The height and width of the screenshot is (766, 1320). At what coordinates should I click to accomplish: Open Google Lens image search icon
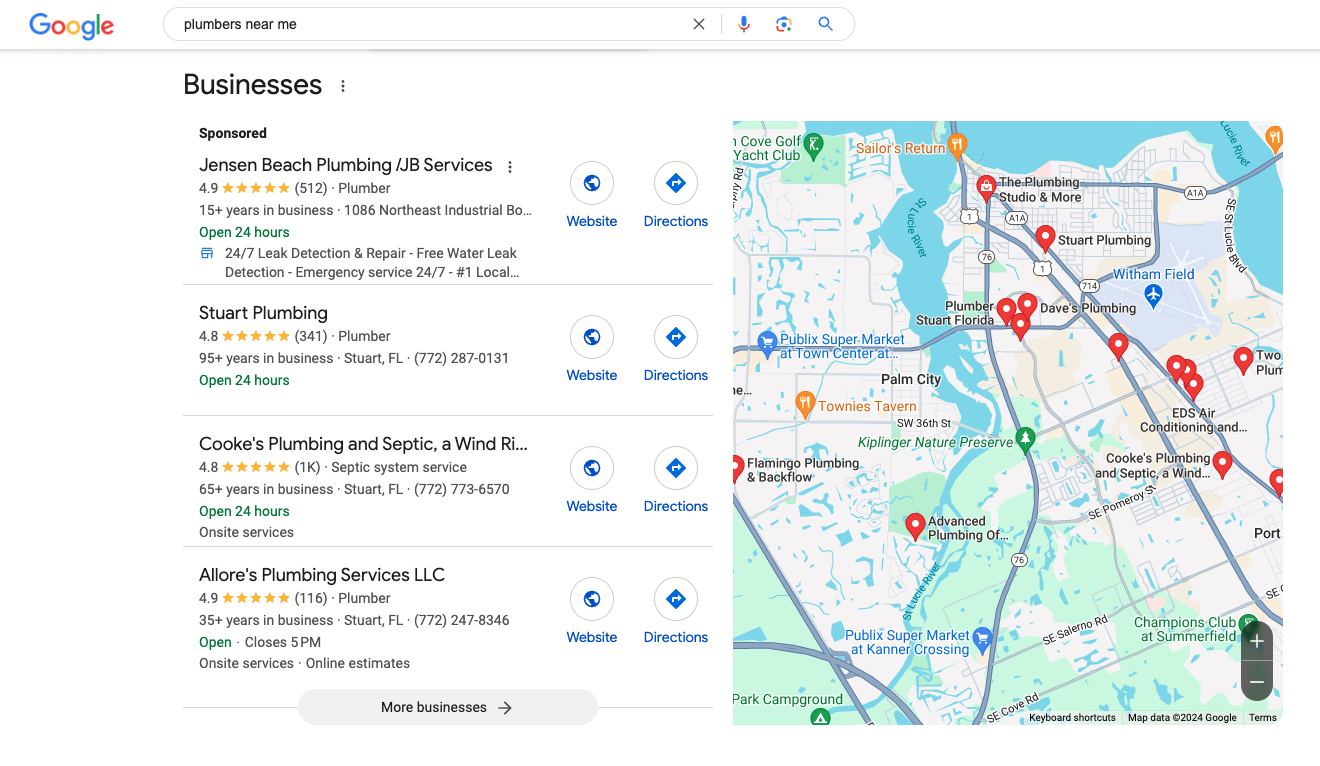point(784,24)
